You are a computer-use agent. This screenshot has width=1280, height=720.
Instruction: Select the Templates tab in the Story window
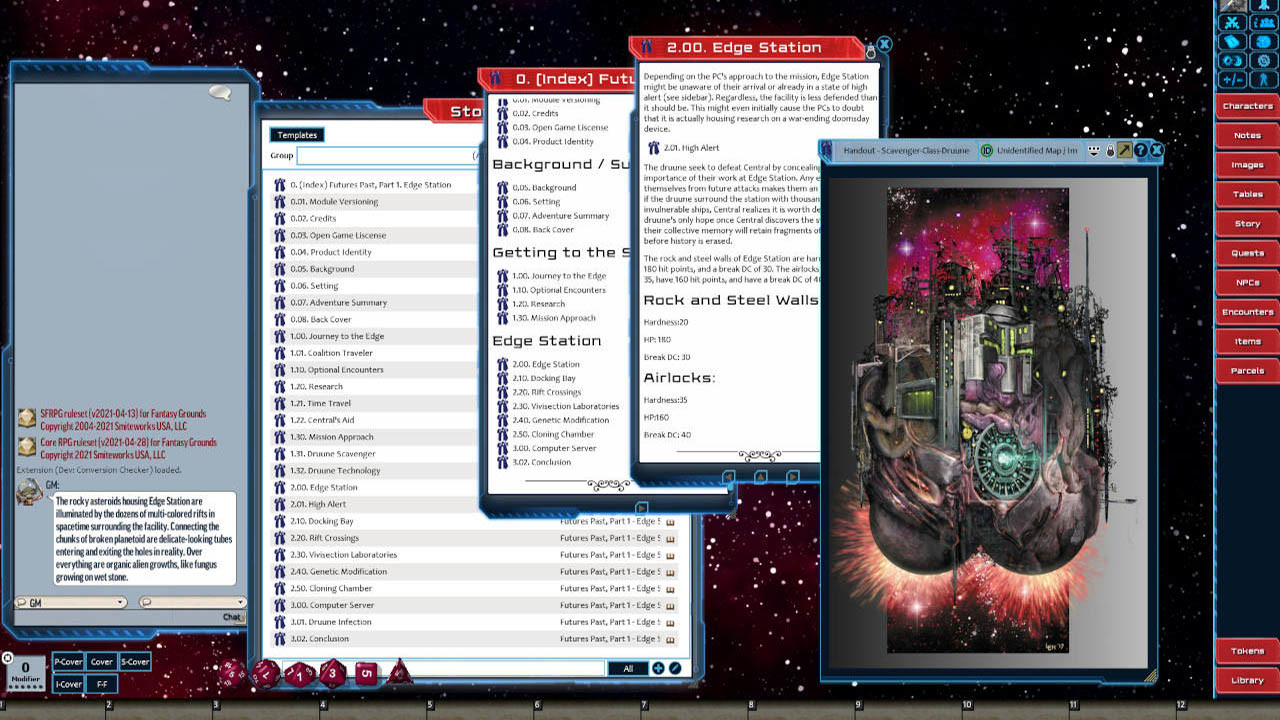(x=296, y=134)
